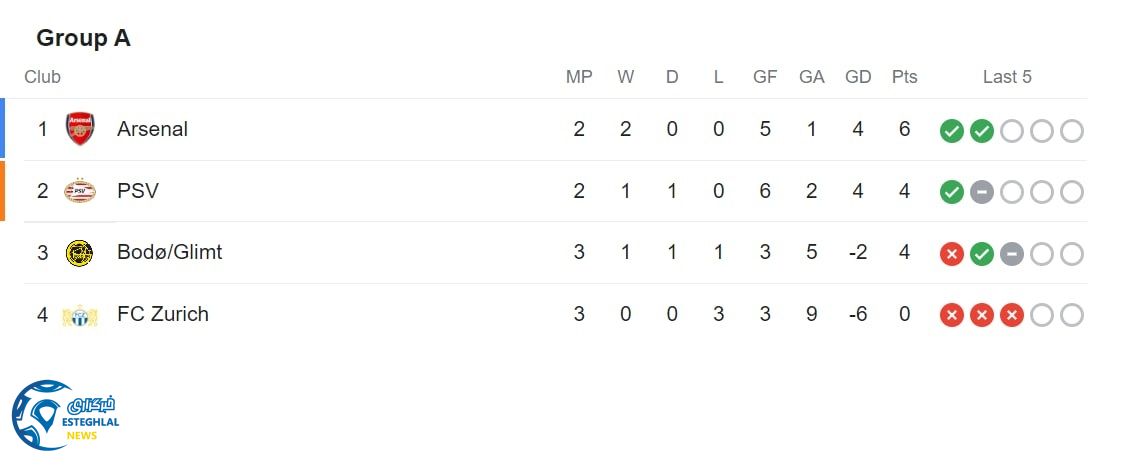
Task: Click the Bodø/Glimt club crest icon
Action: point(80,253)
